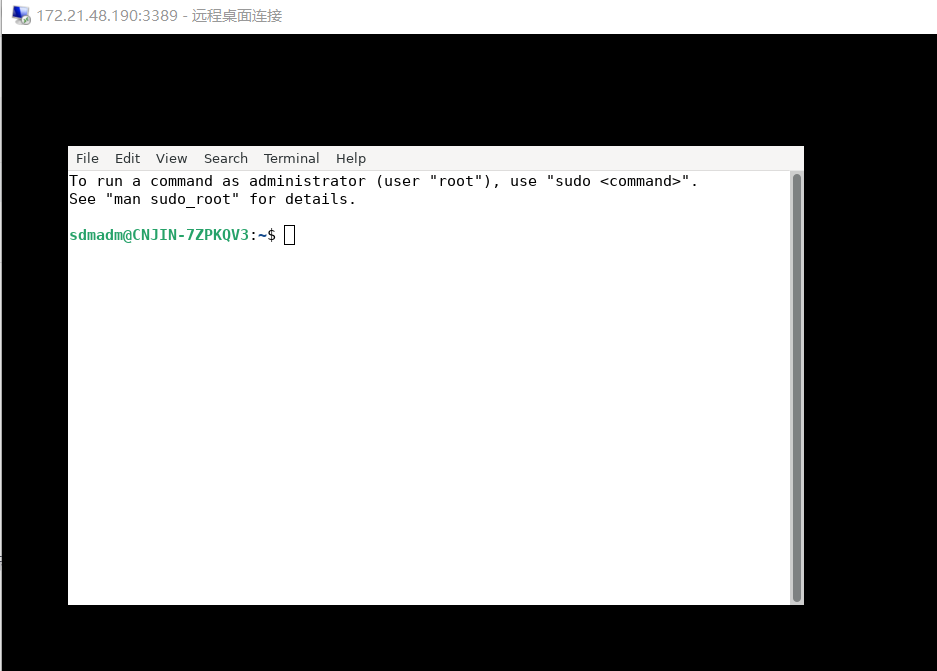Open the Edit menu

coord(127,158)
